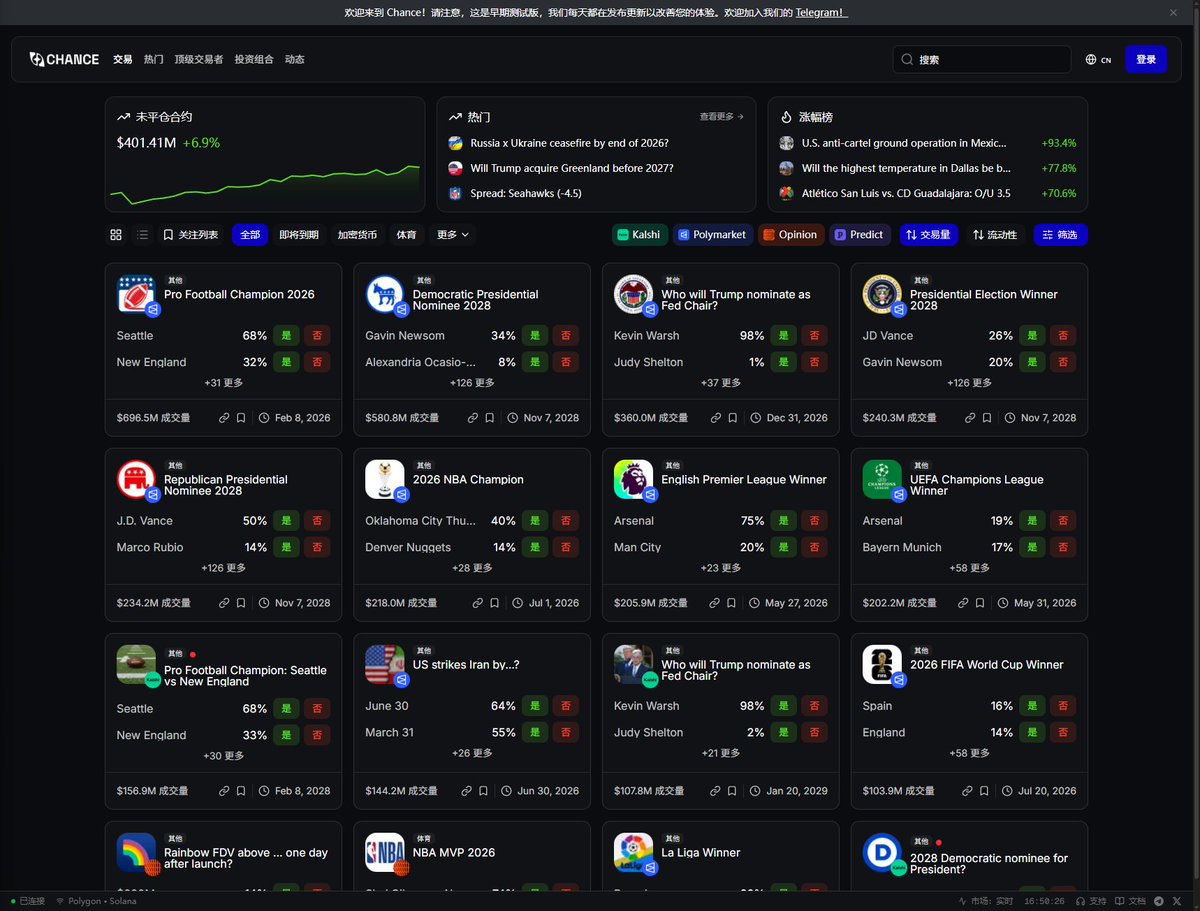The width and height of the screenshot is (1200, 911).
Task: Click the globe CN language icon
Action: coord(1091,60)
